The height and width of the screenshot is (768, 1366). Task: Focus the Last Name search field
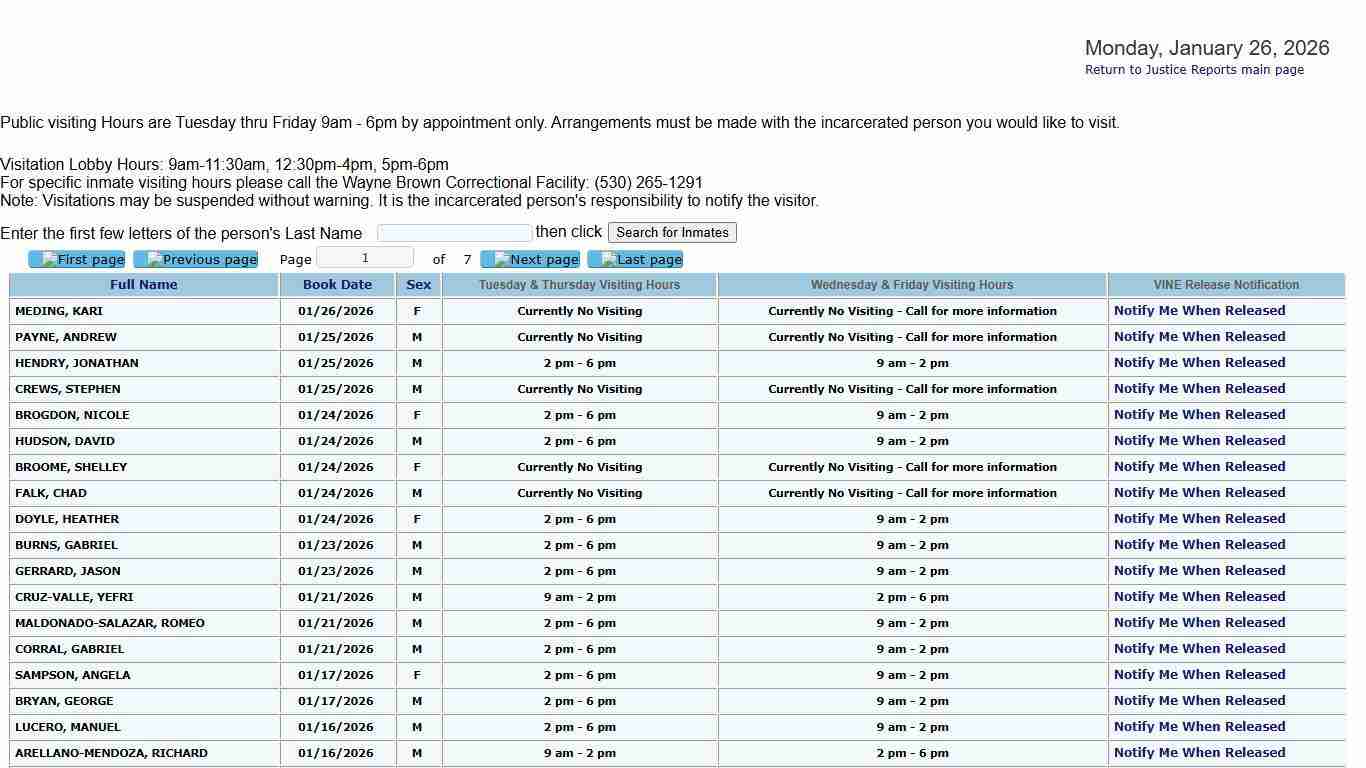coord(454,233)
